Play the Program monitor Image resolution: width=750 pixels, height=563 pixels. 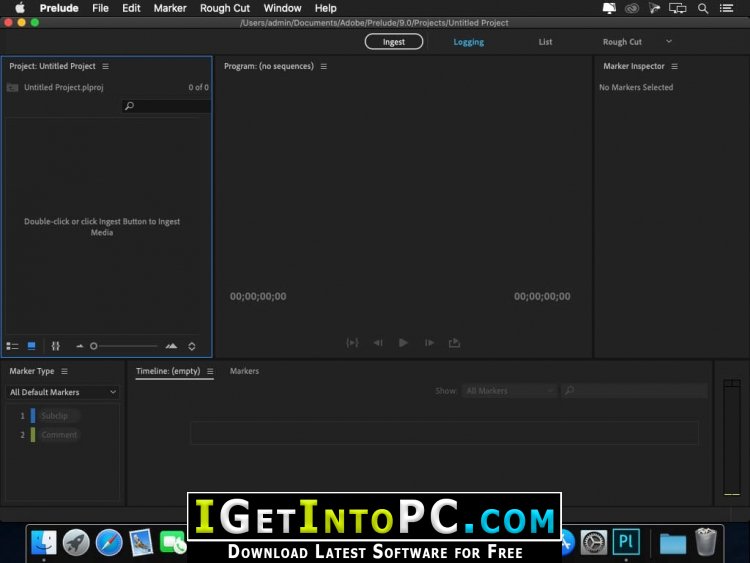[x=403, y=343]
